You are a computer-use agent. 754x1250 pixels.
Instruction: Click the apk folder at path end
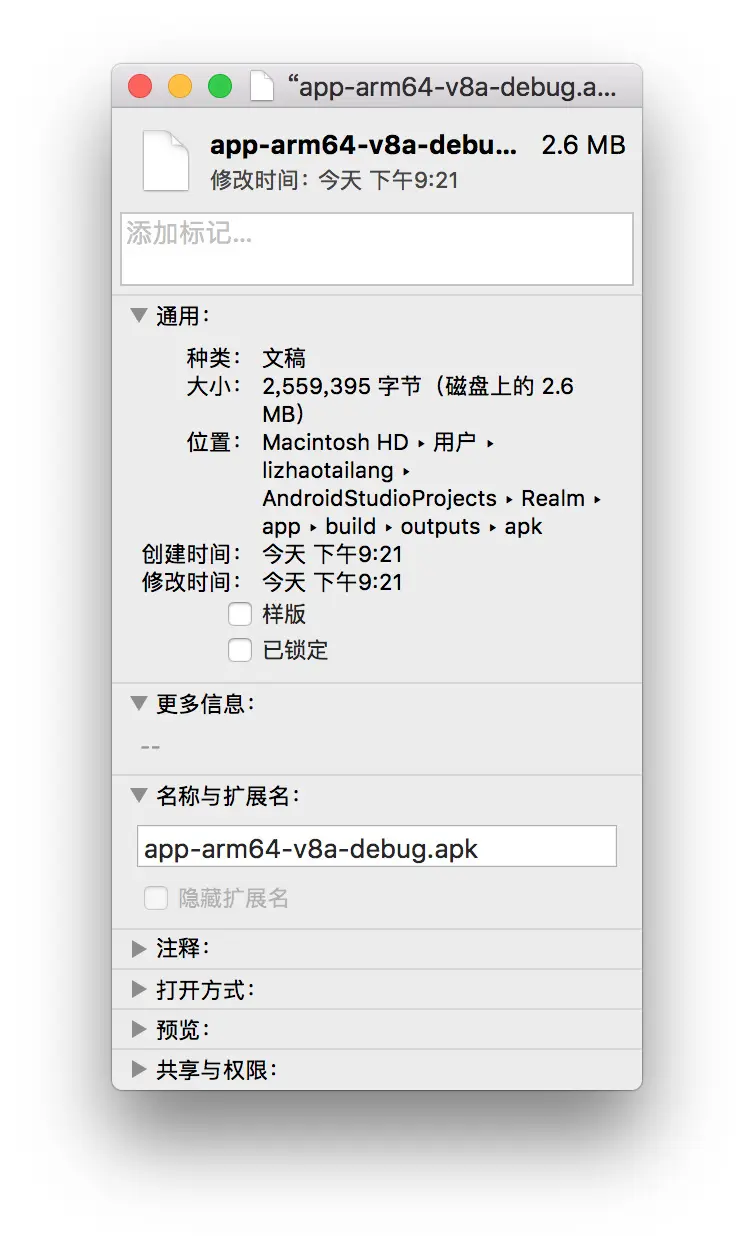click(x=523, y=526)
